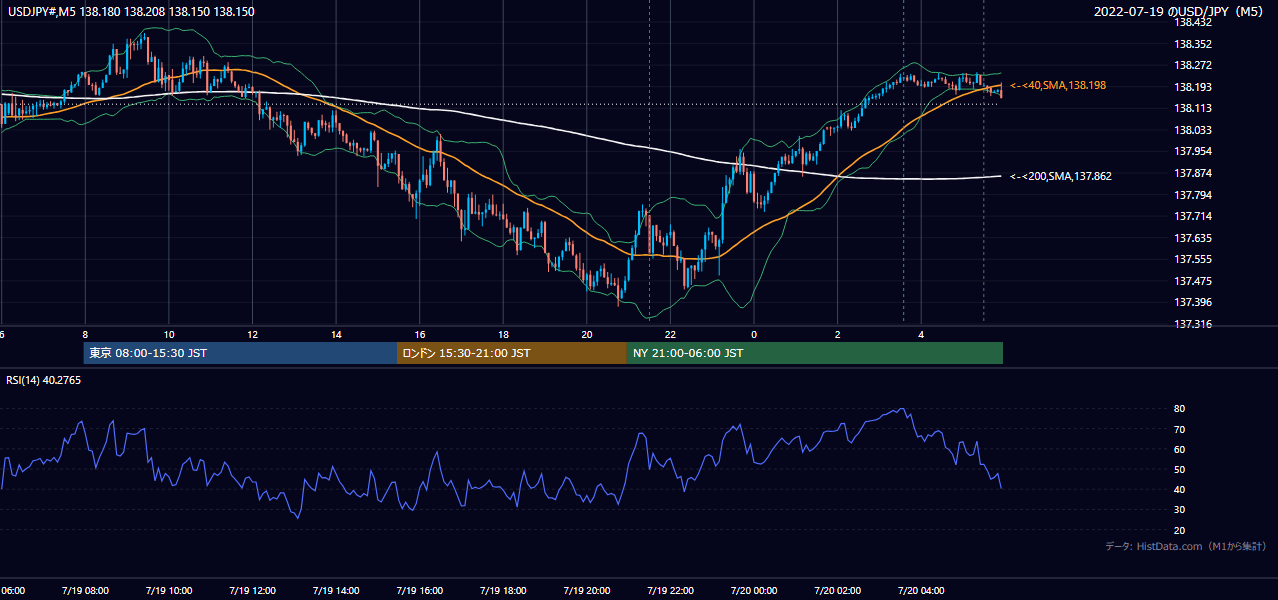Click hour tick 22 under the price chart
Screen dimensions: 1278x600
point(670,334)
